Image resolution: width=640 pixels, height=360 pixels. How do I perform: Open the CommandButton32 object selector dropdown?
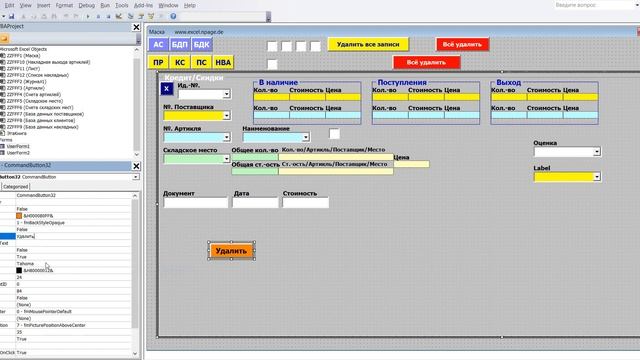coord(136,177)
